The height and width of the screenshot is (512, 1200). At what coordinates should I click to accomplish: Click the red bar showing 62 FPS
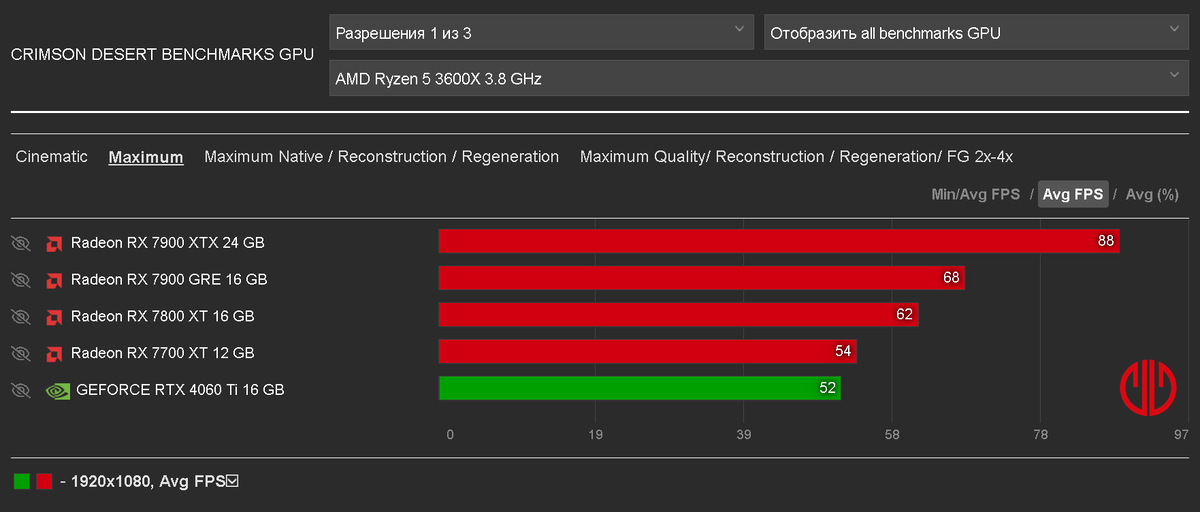(678, 315)
